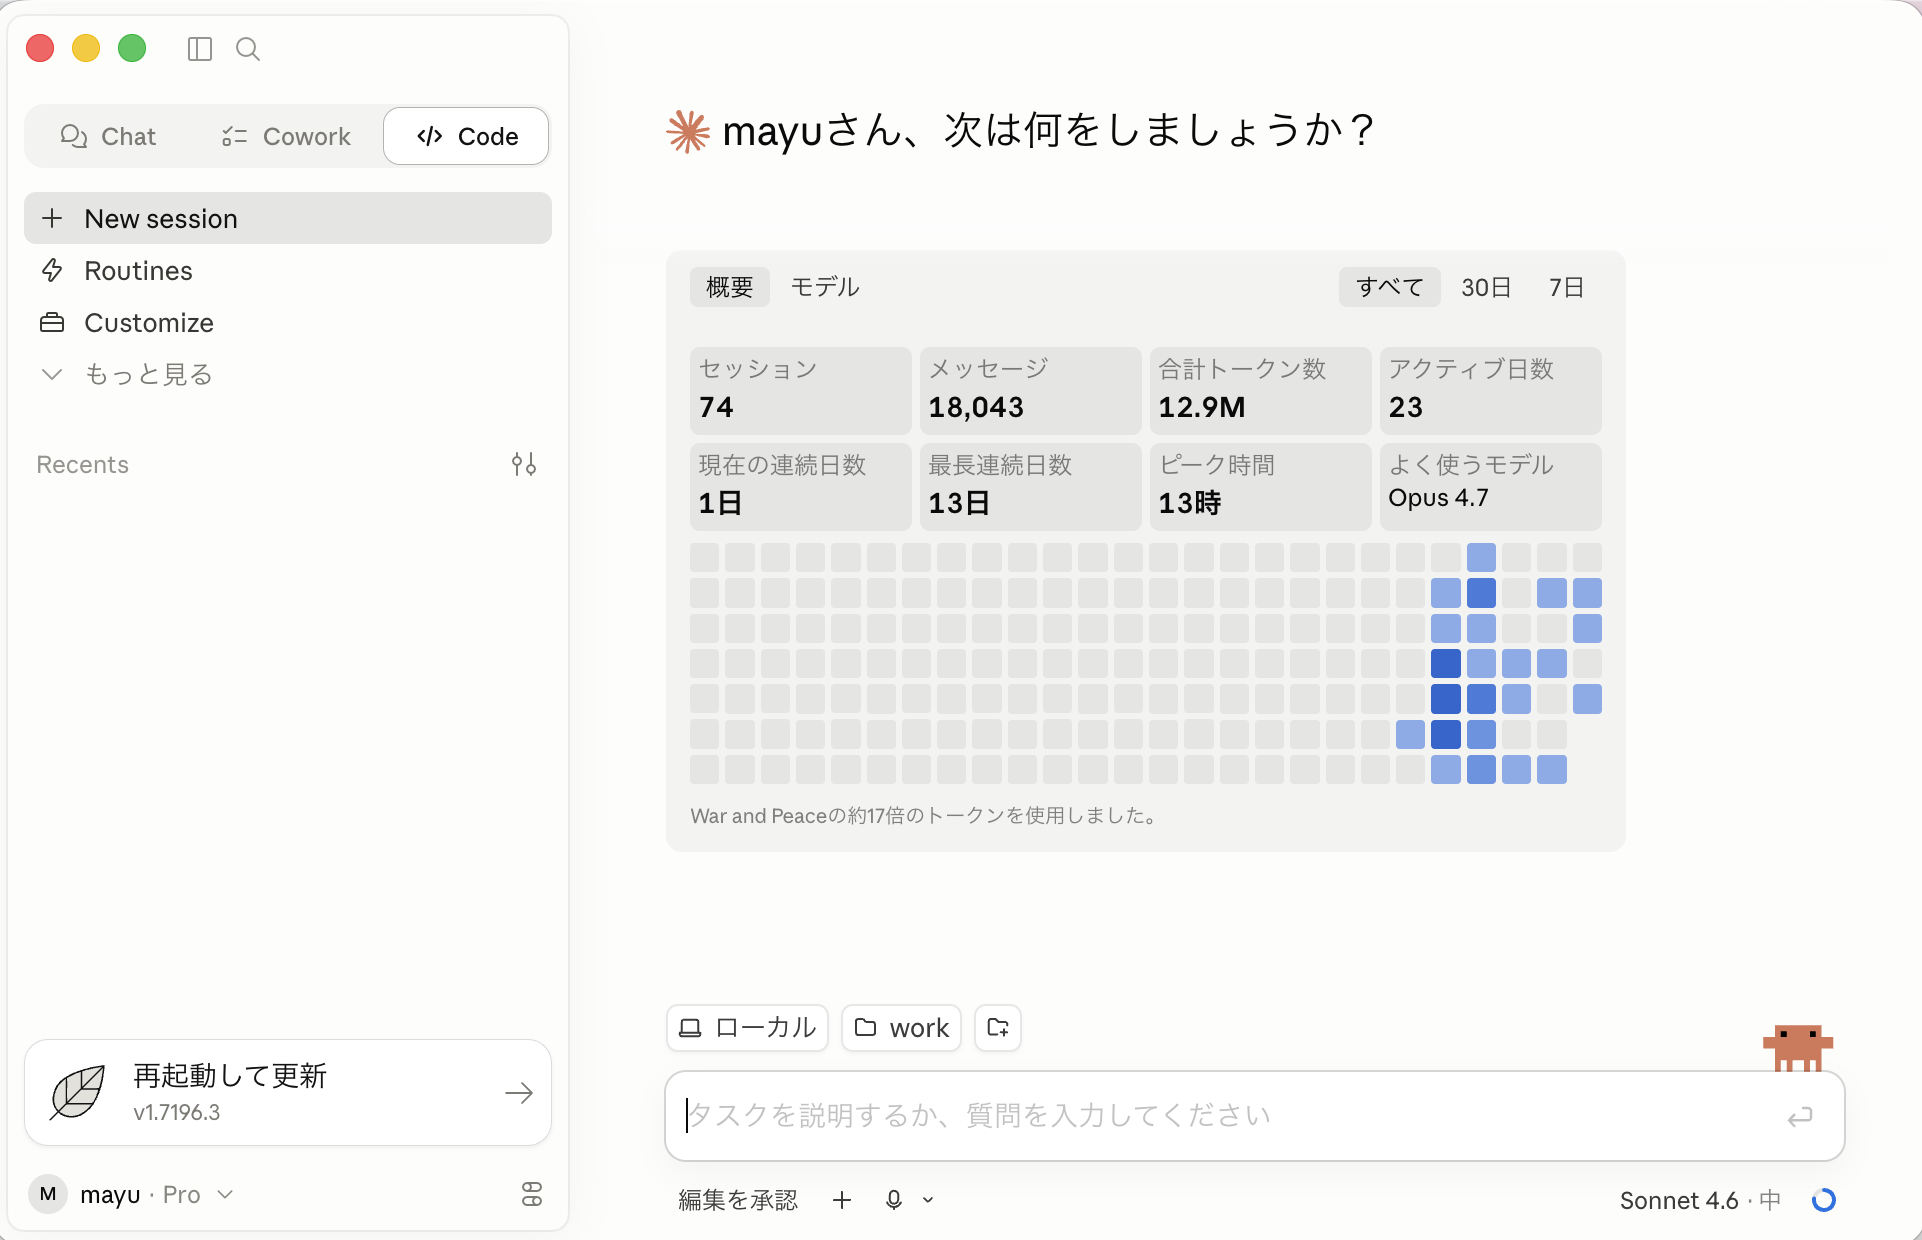Open search with magnifier icon

[x=248, y=49]
